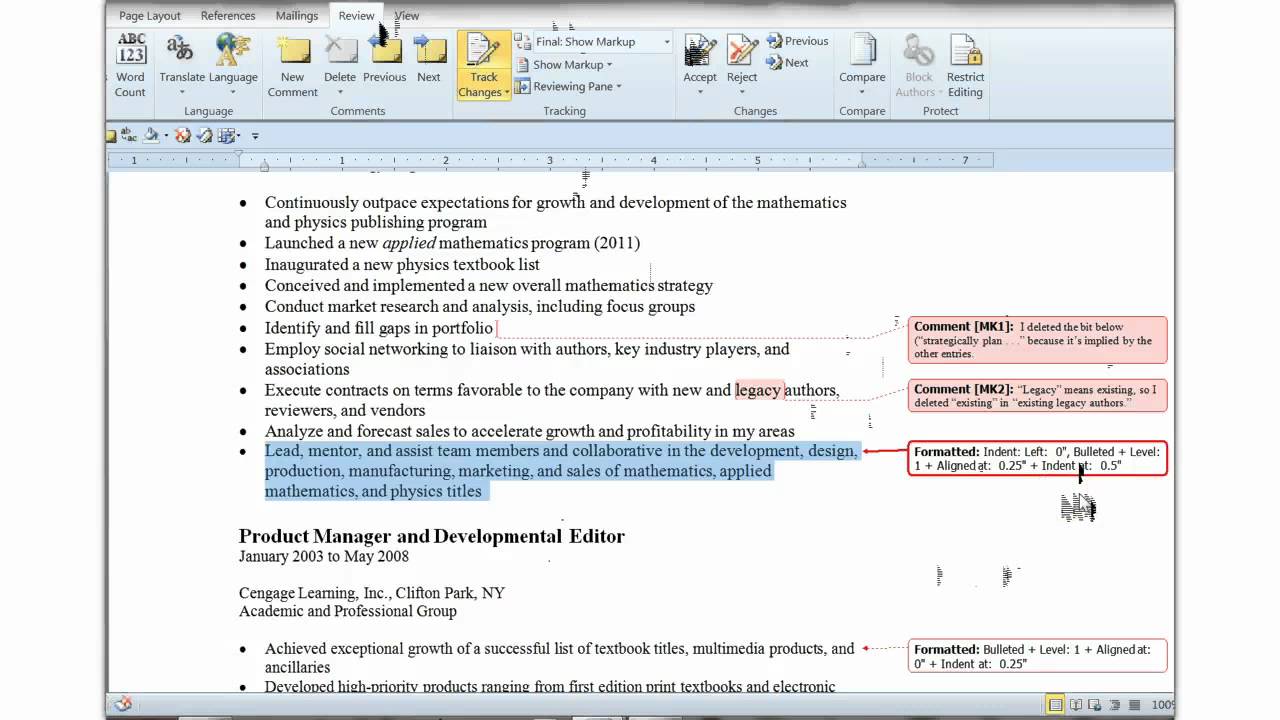Jump to Previous change in Changes group
The width and height of the screenshot is (1280, 720).
point(797,41)
